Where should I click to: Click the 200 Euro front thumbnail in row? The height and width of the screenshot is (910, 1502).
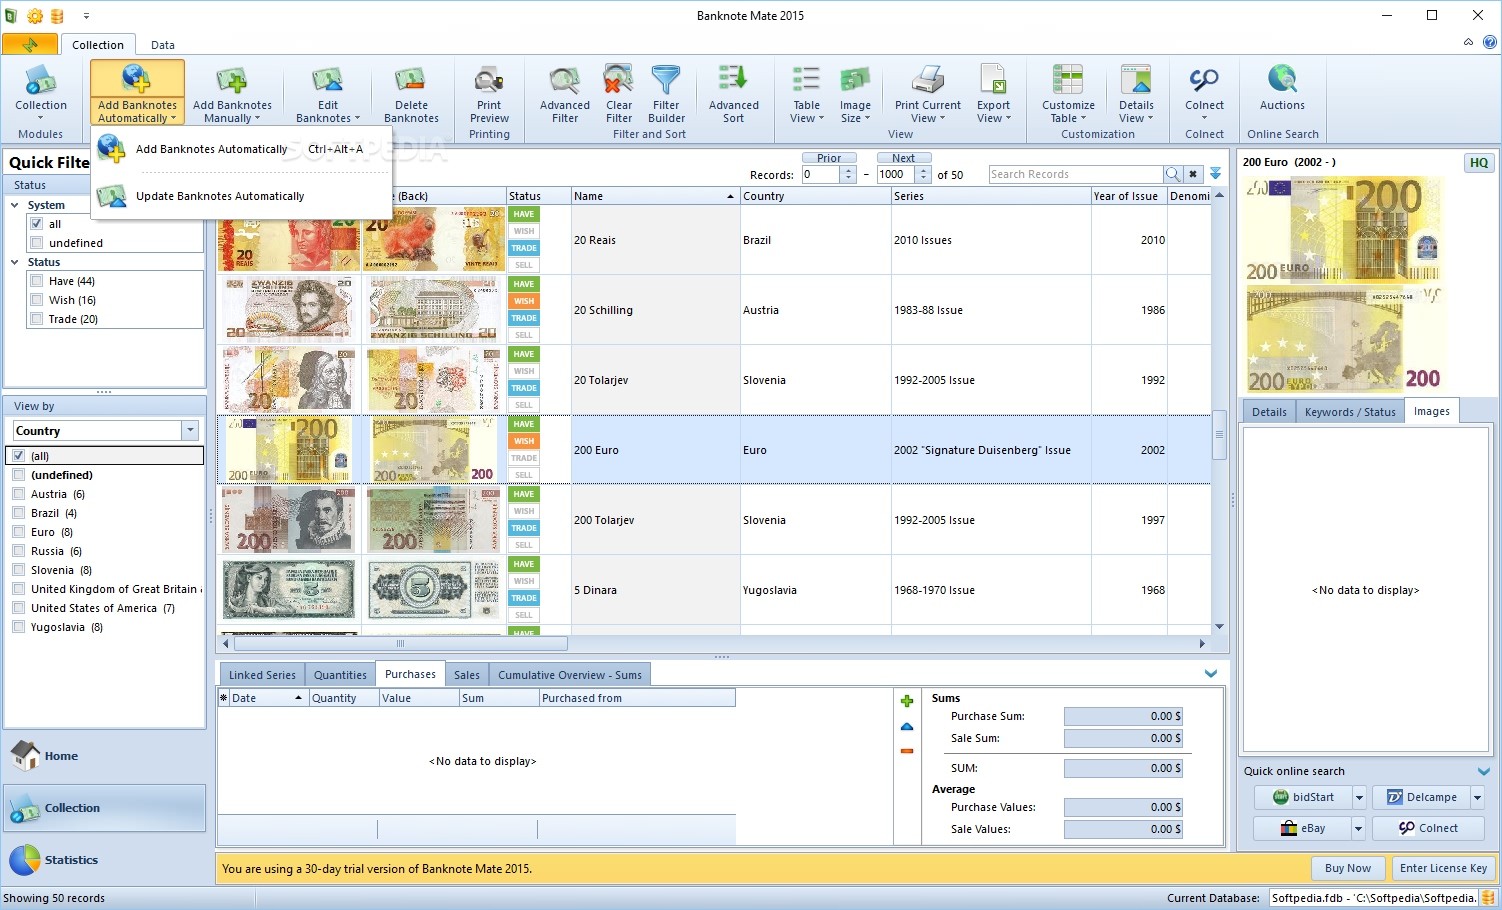289,450
